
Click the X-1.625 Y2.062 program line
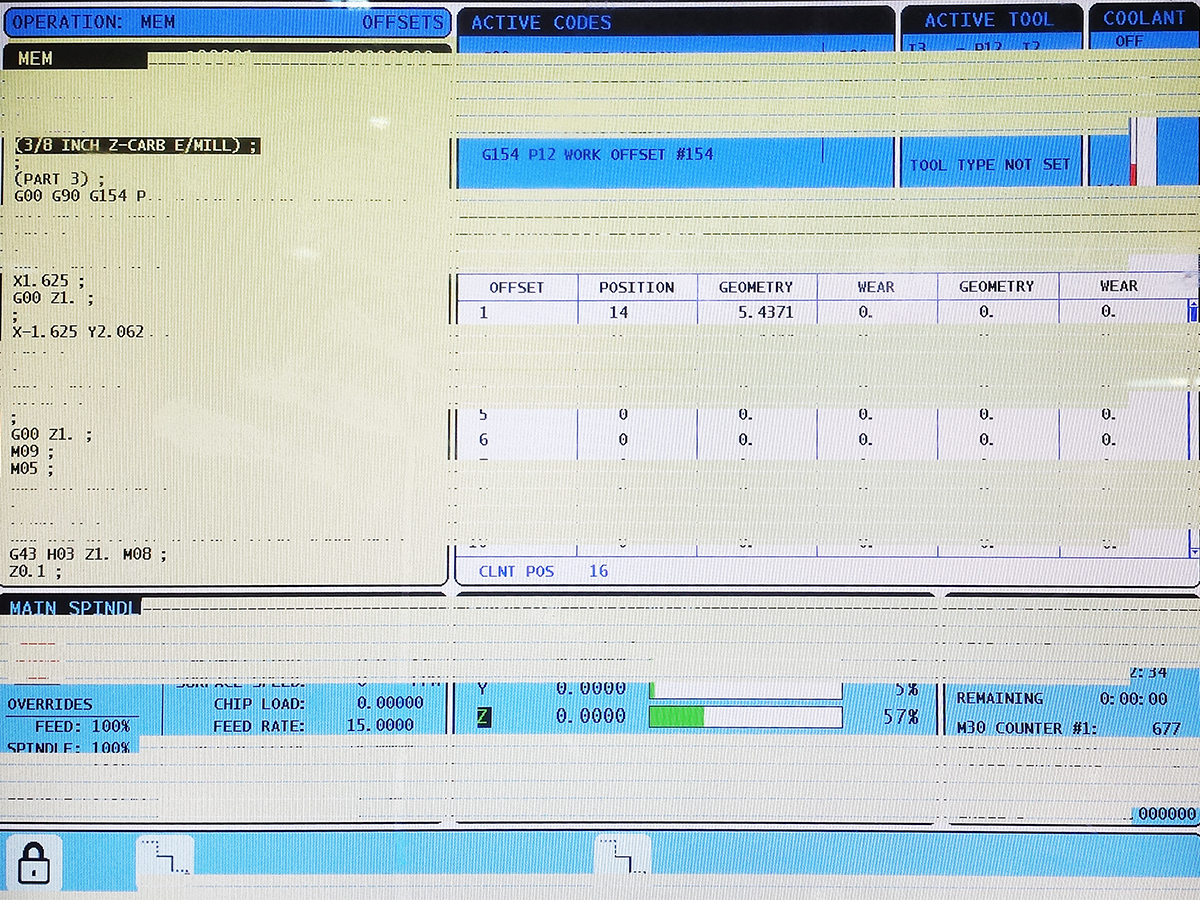[78, 332]
